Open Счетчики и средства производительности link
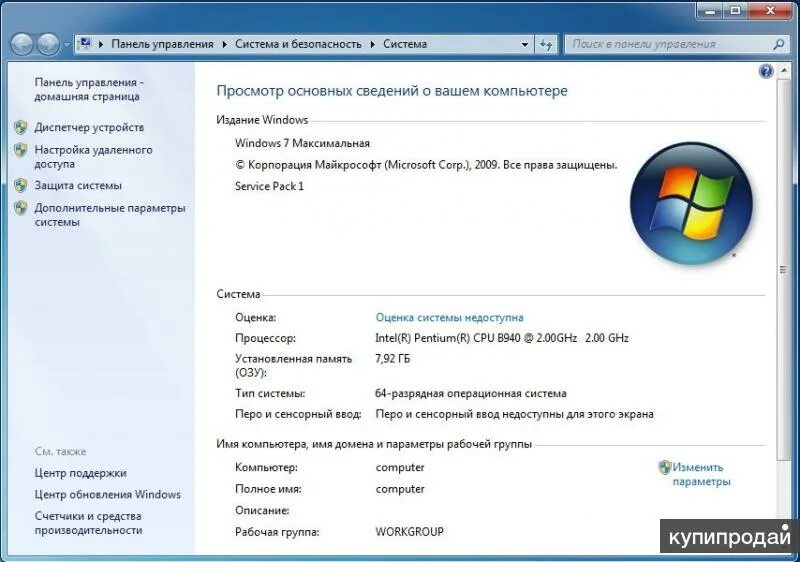 (x=88, y=523)
